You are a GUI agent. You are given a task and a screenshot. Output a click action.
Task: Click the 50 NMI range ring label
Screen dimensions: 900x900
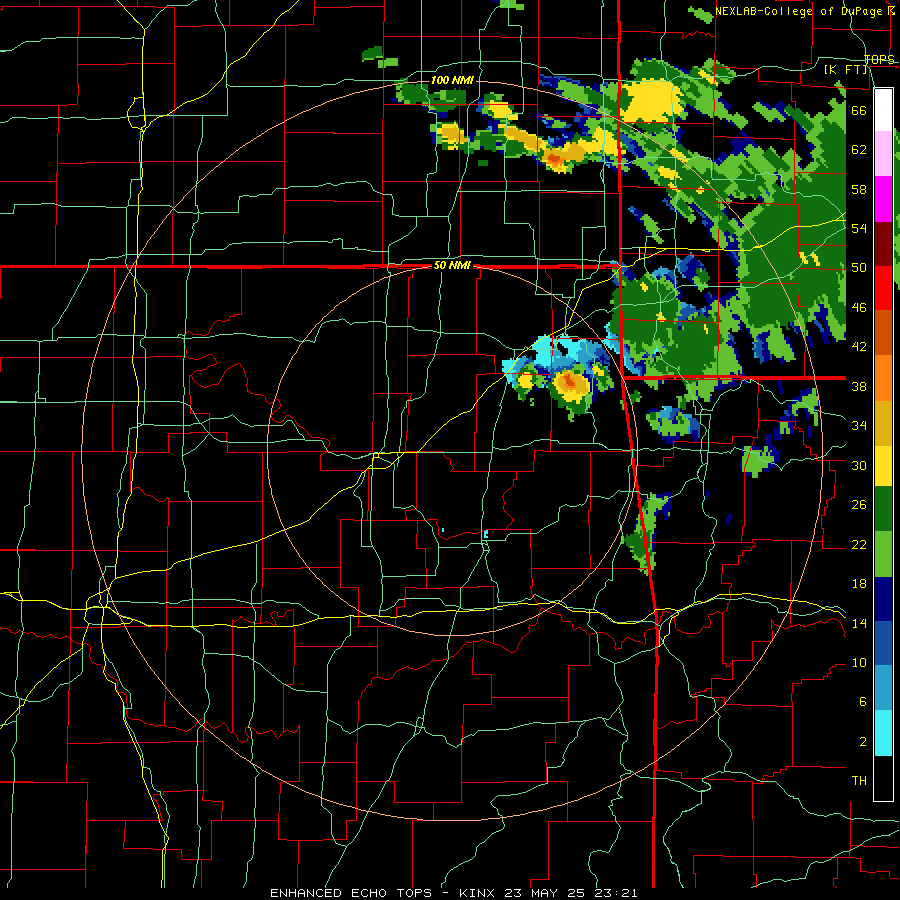(452, 265)
